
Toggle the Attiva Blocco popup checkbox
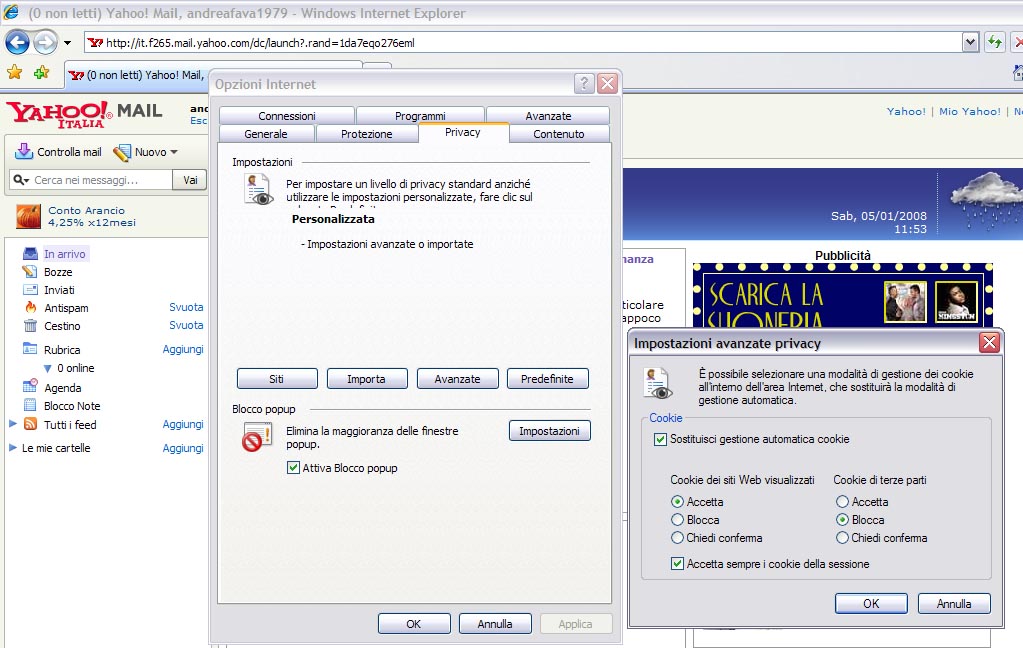tap(294, 467)
